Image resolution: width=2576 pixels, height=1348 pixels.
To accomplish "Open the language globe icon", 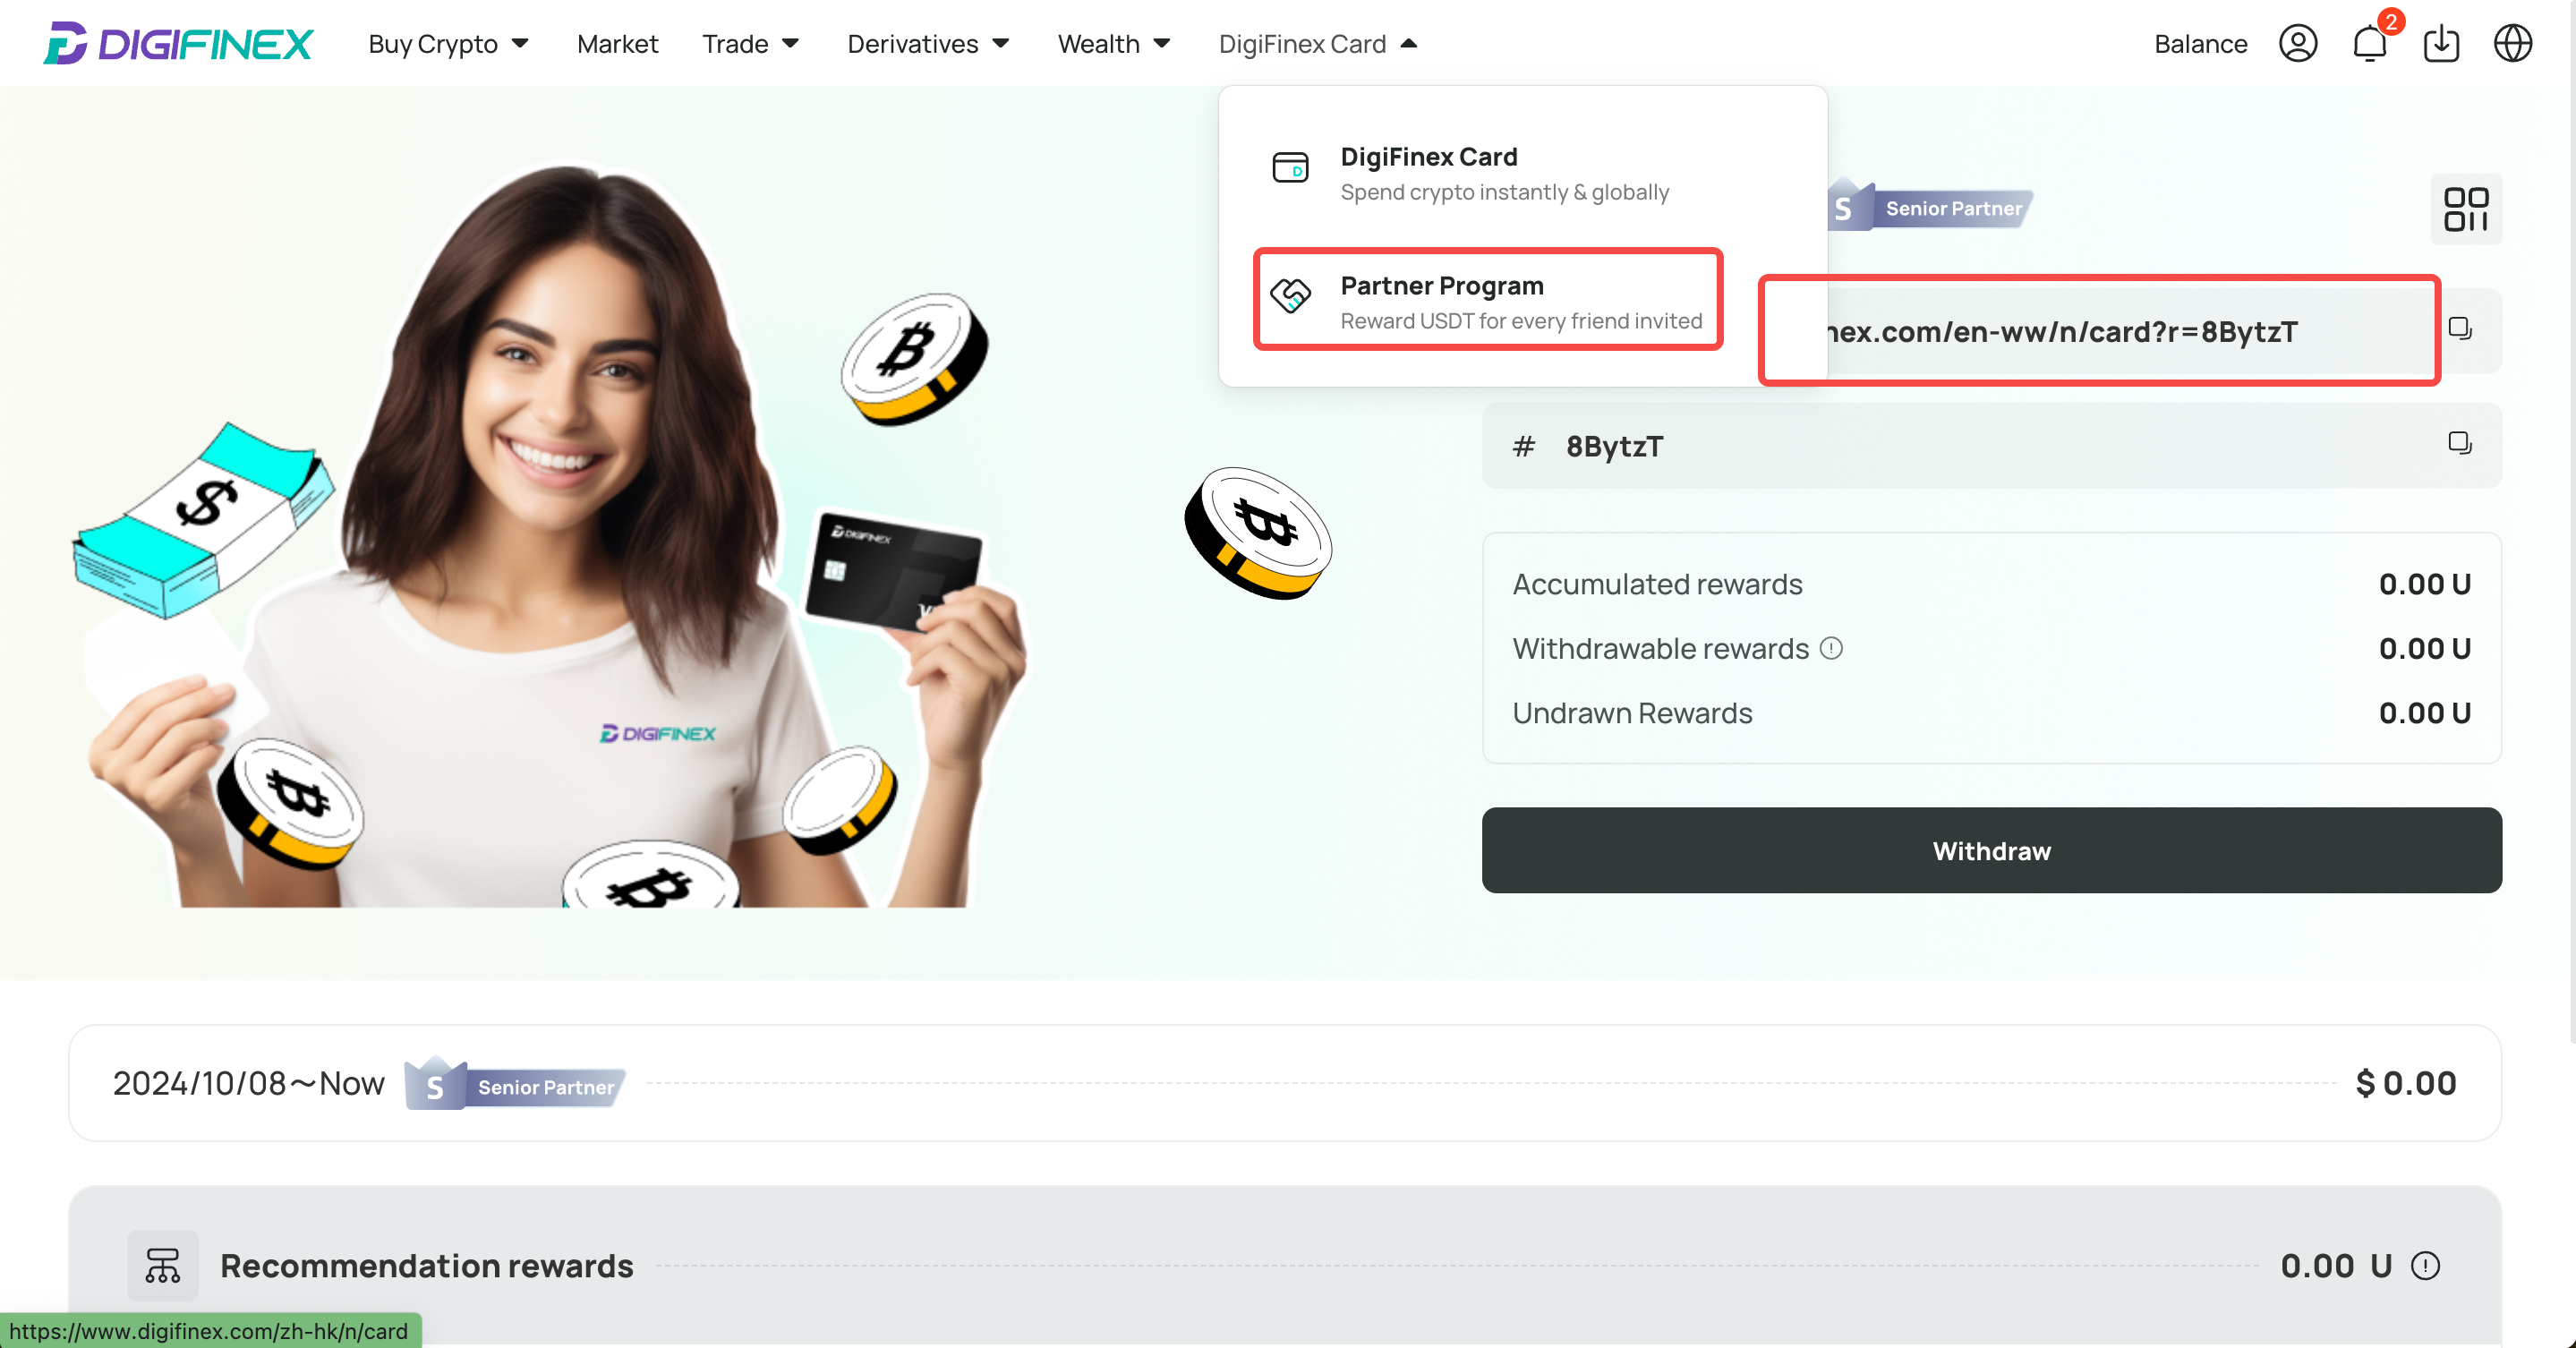I will point(2513,44).
